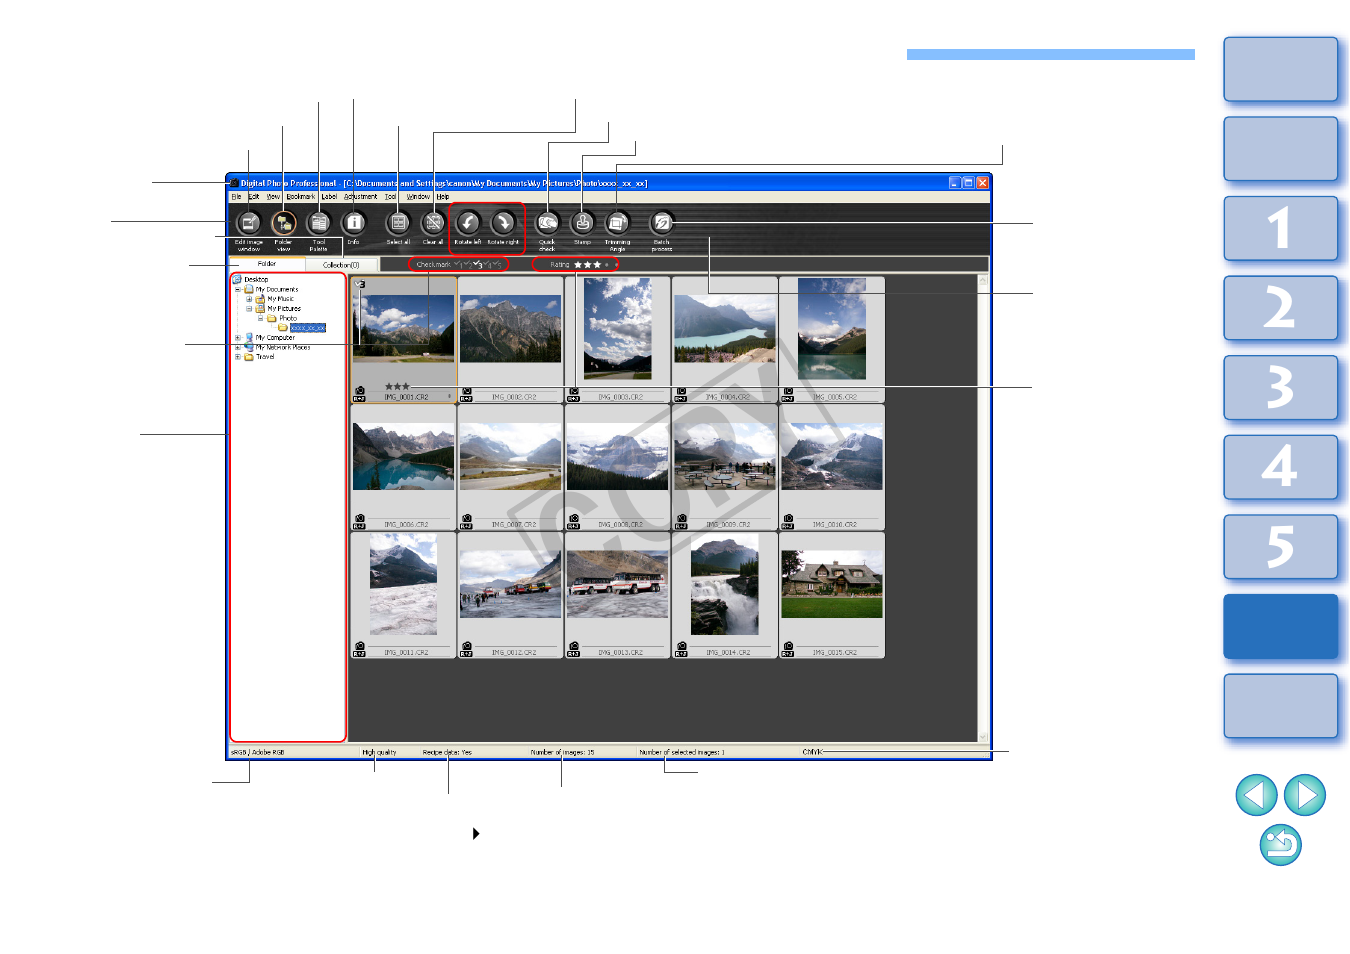Click the checkmark badge on IMG_0001 thumbnail
Viewport: 1350px width, 954px height.
click(360, 284)
